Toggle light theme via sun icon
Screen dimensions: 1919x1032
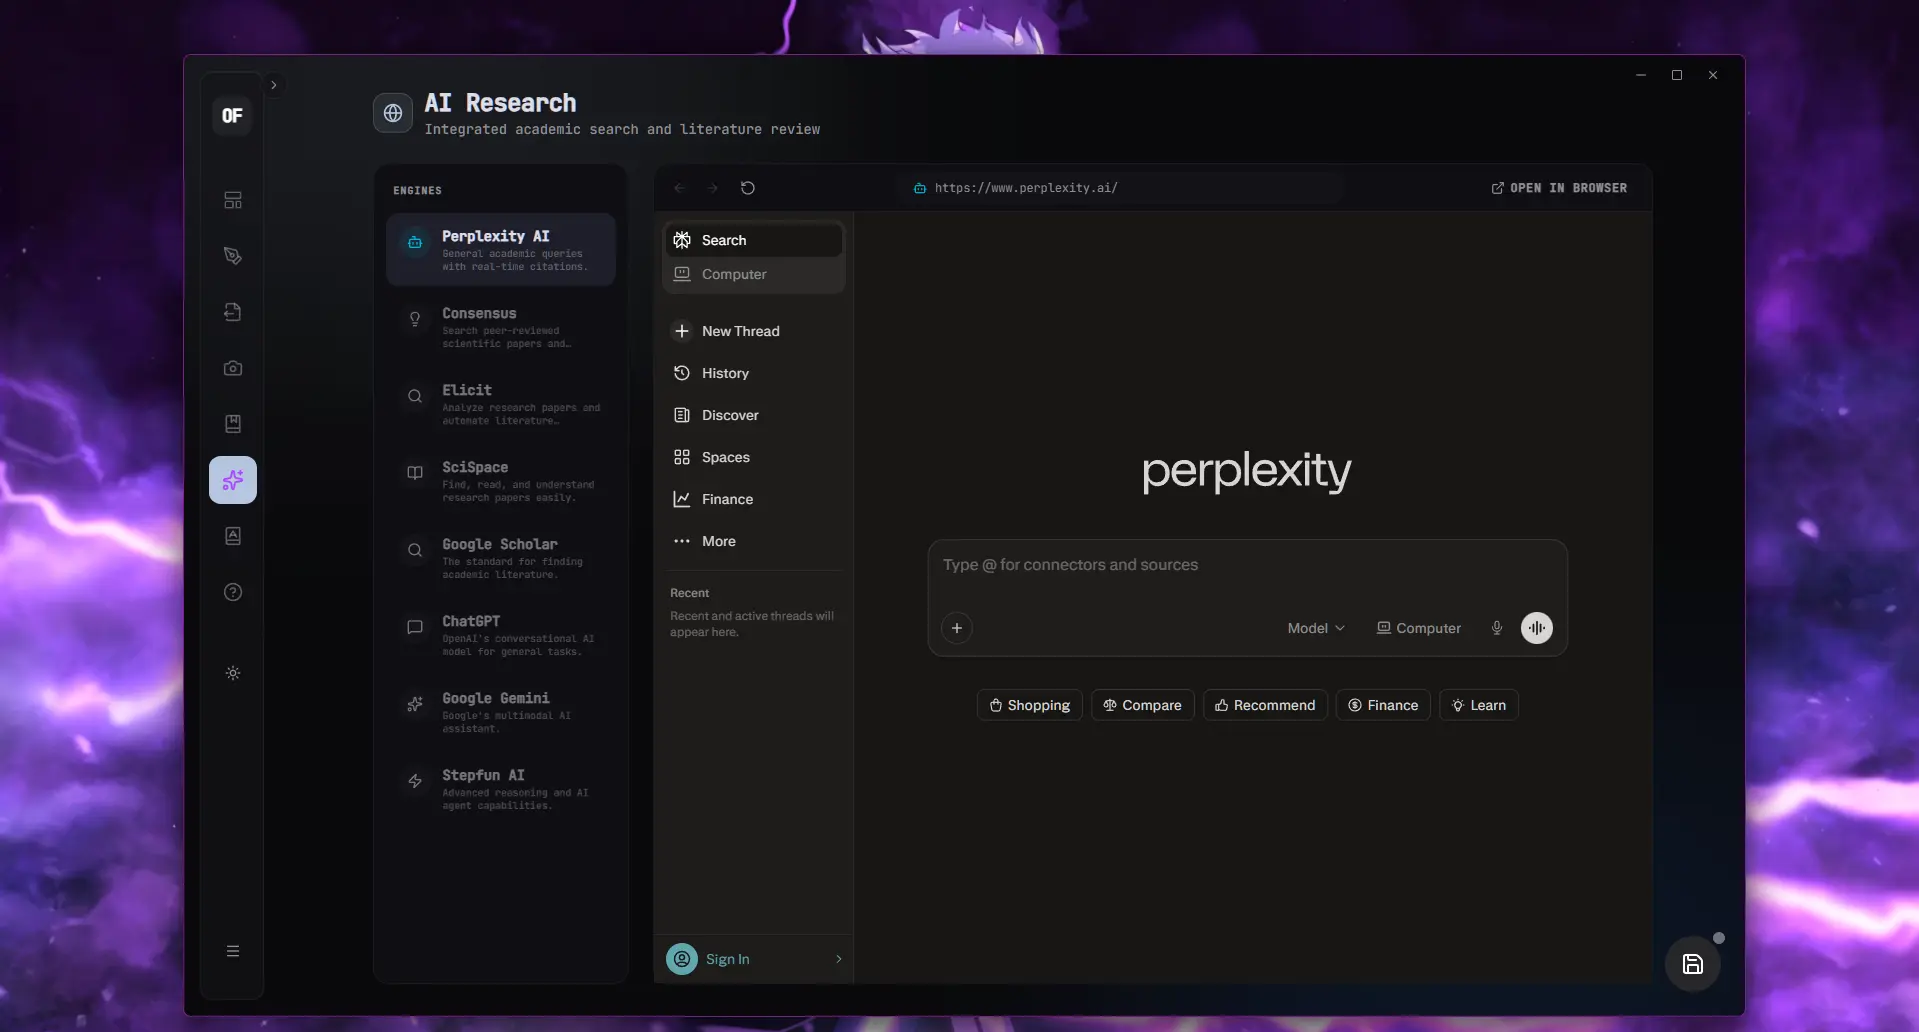coord(233,673)
